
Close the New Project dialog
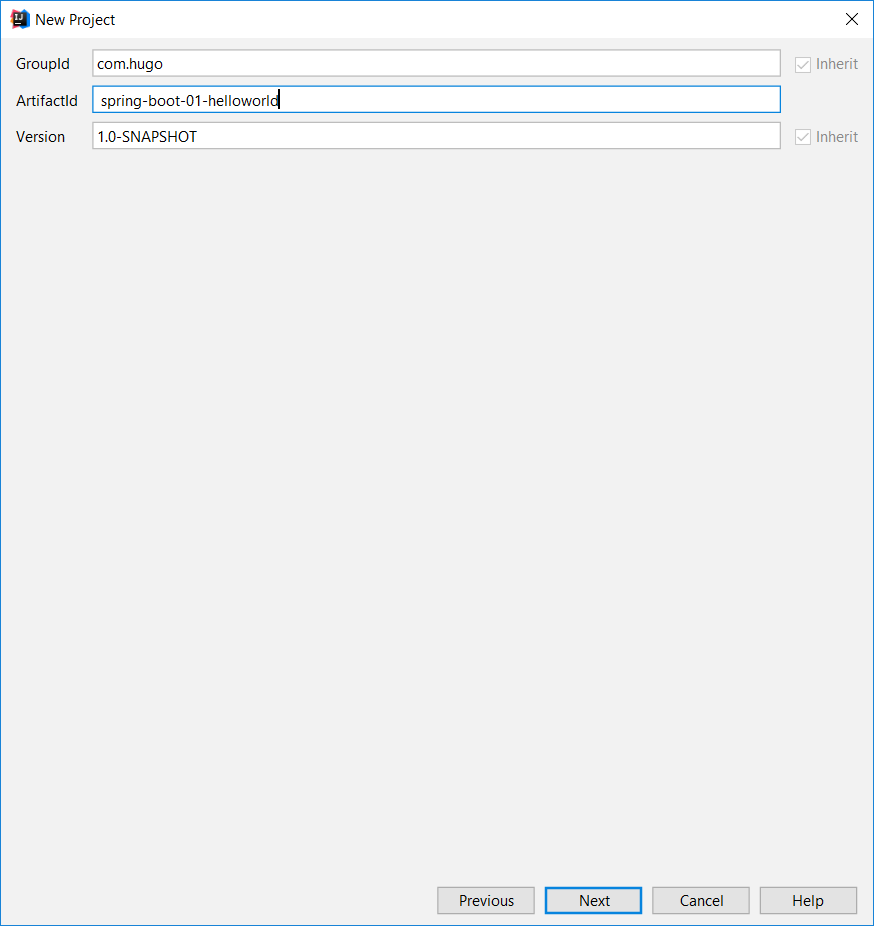pyautogui.click(x=851, y=19)
